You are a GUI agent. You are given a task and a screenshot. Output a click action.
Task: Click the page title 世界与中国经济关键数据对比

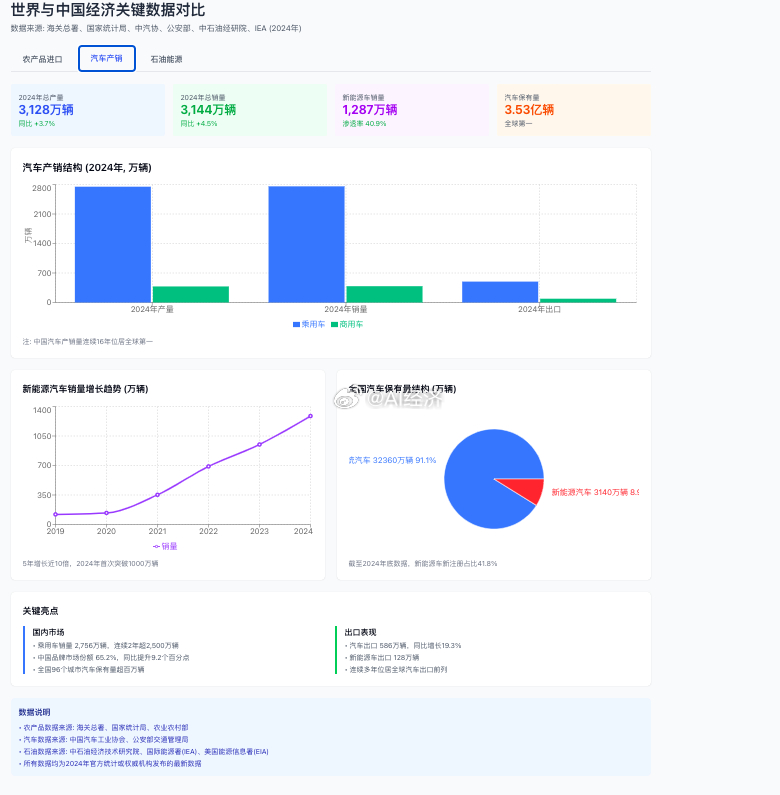pos(108,10)
